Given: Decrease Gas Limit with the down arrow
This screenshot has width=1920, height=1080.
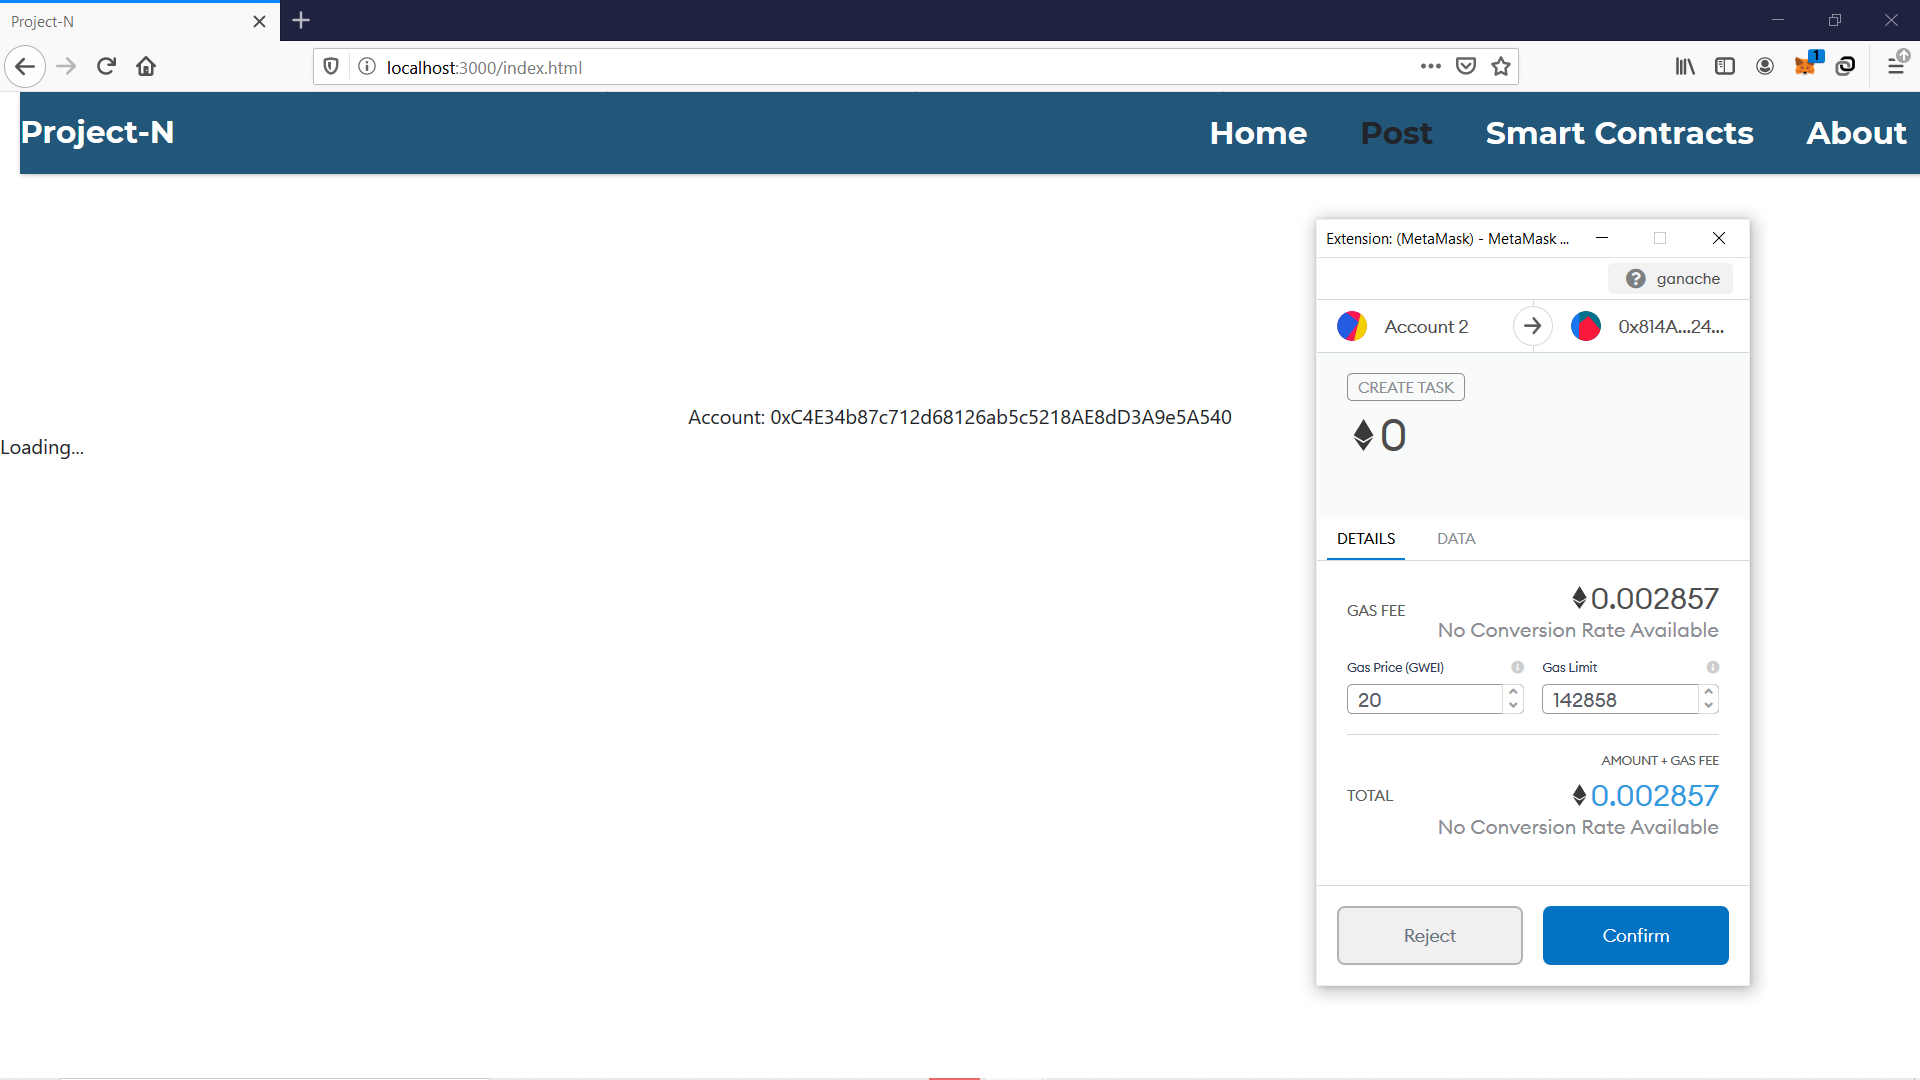Looking at the screenshot, I should [1708, 706].
